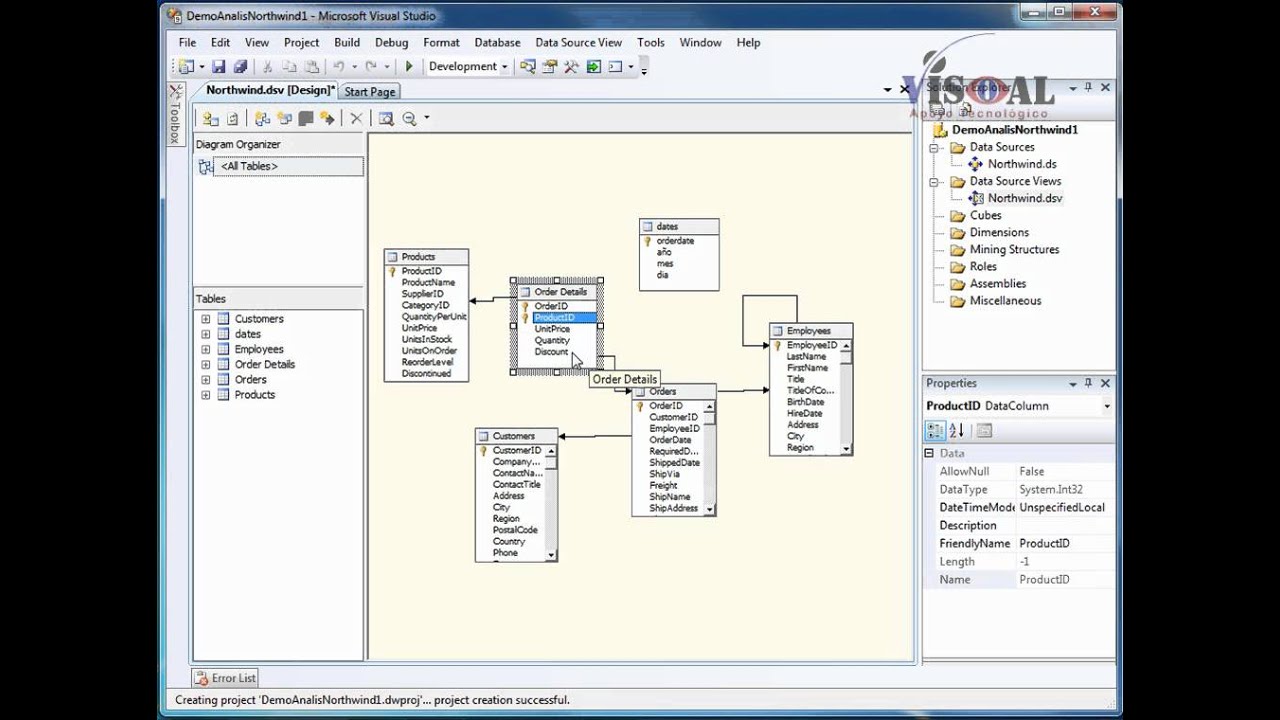Start the project with the green play icon

coord(408,67)
